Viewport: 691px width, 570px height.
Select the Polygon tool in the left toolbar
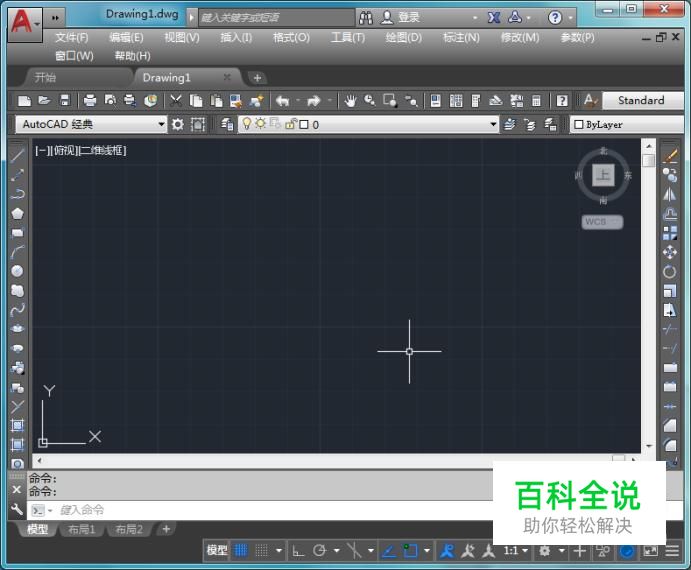(17, 213)
